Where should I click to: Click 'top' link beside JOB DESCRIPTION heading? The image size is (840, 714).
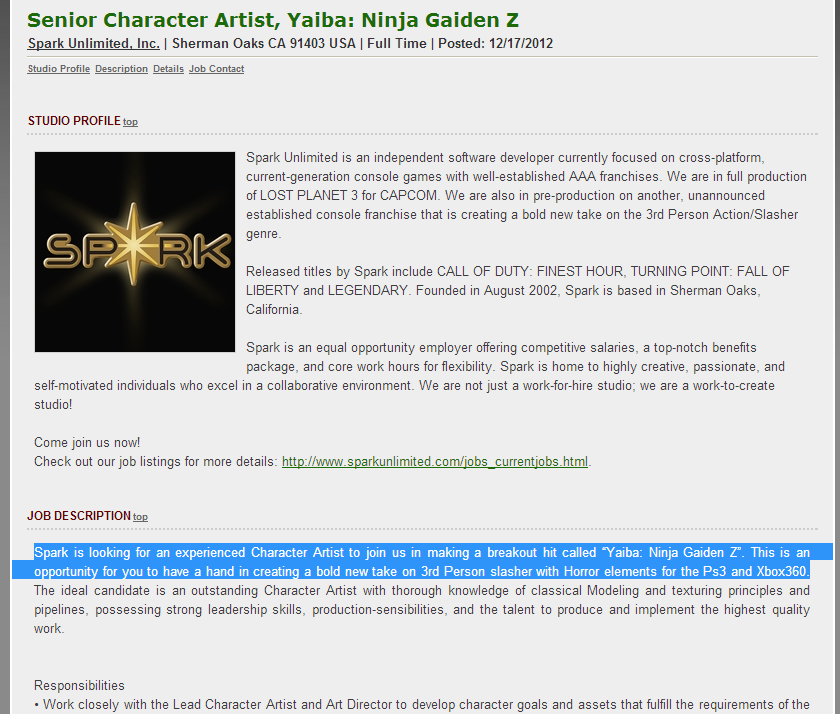[x=140, y=517]
